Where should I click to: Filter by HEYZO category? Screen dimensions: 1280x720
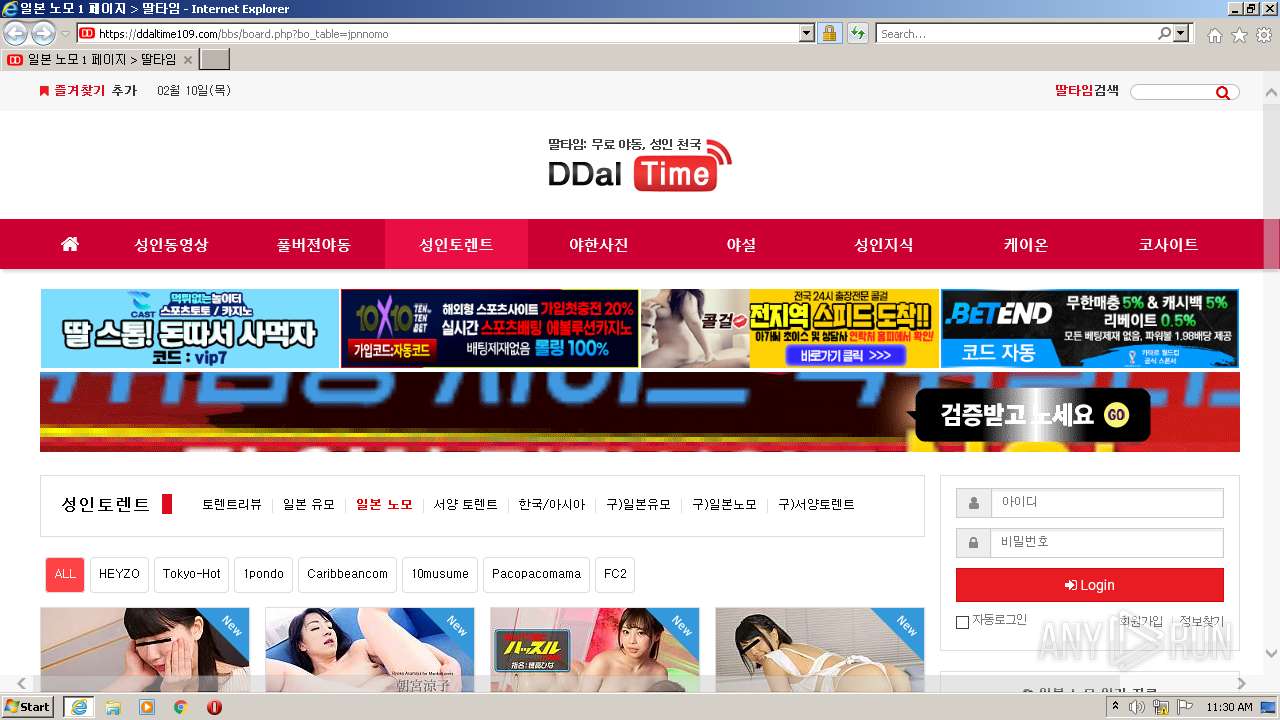click(119, 574)
